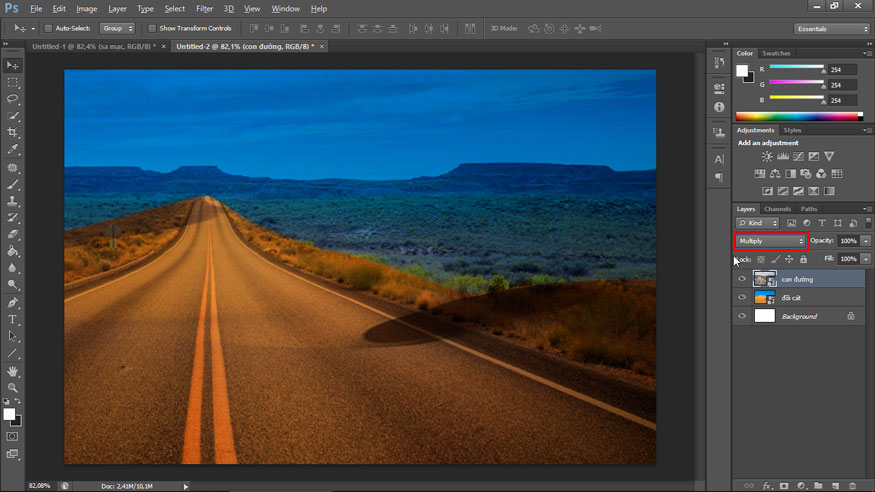Screen dimensions: 875x492
Task: Click the foreground color swatch in Color panel
Action: pyautogui.click(x=742, y=70)
